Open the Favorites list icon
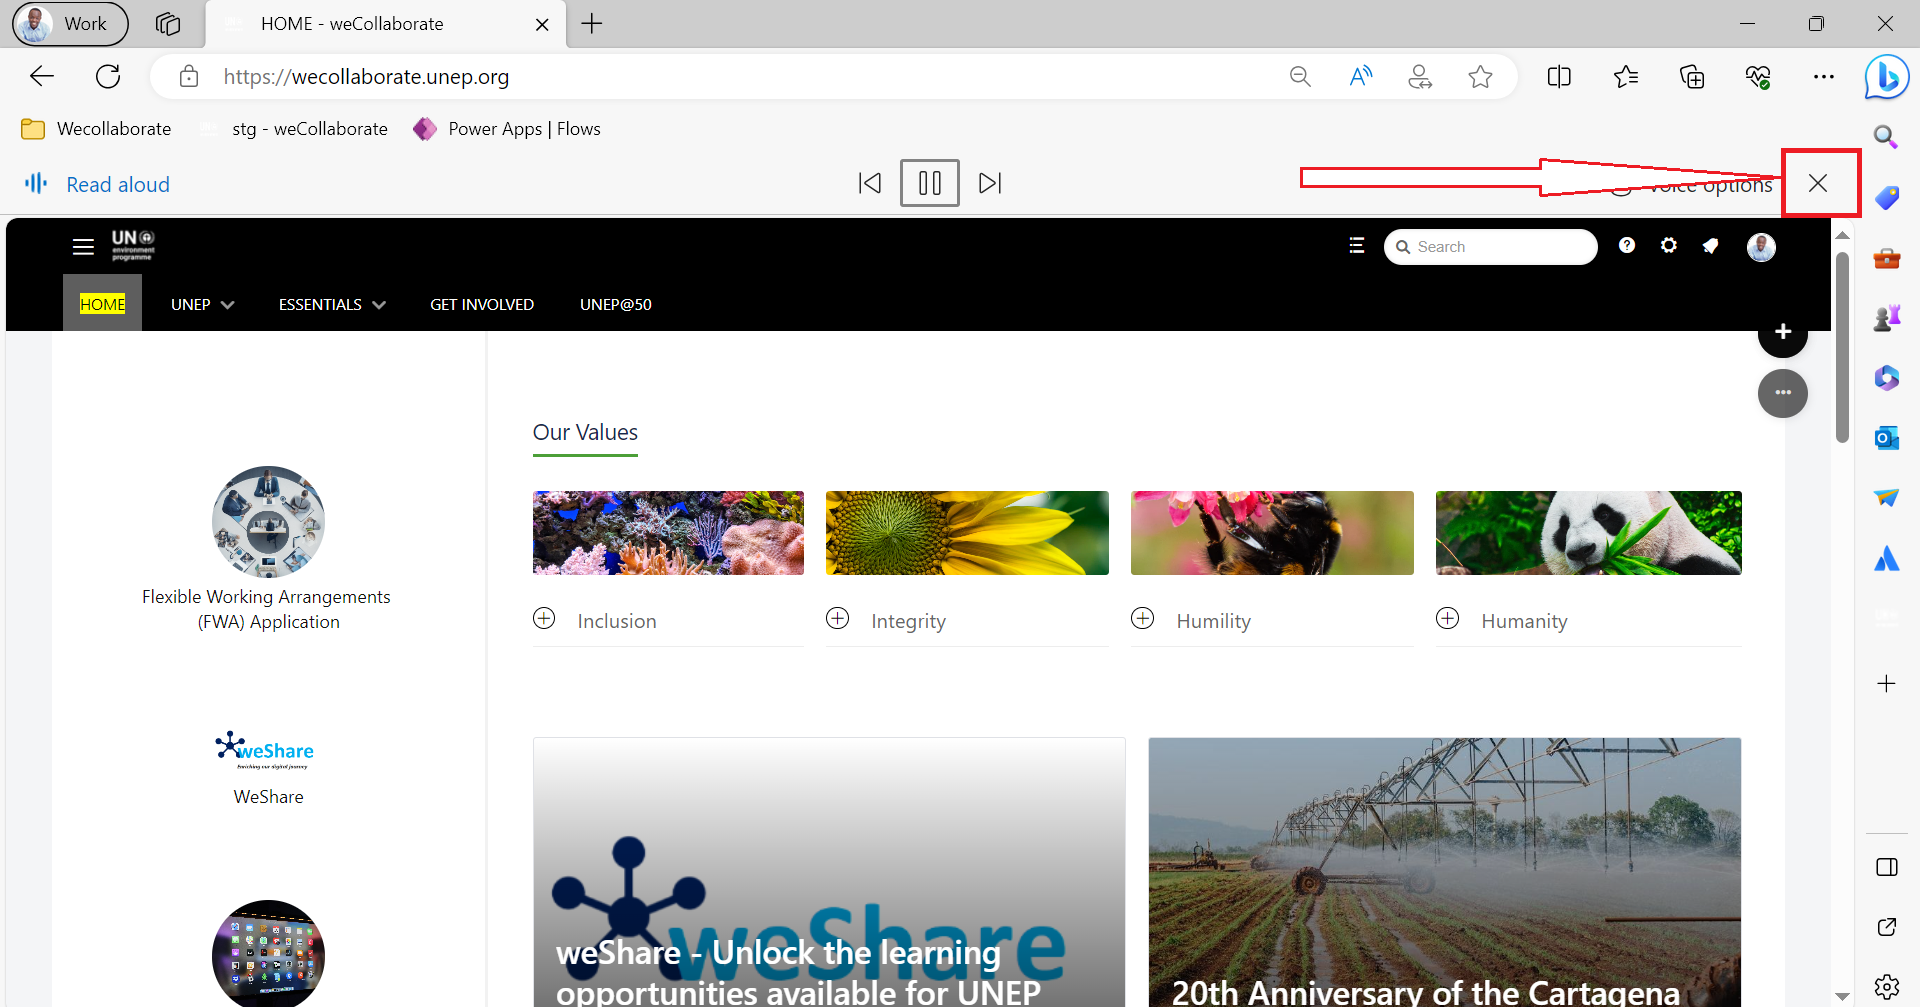 click(1626, 77)
